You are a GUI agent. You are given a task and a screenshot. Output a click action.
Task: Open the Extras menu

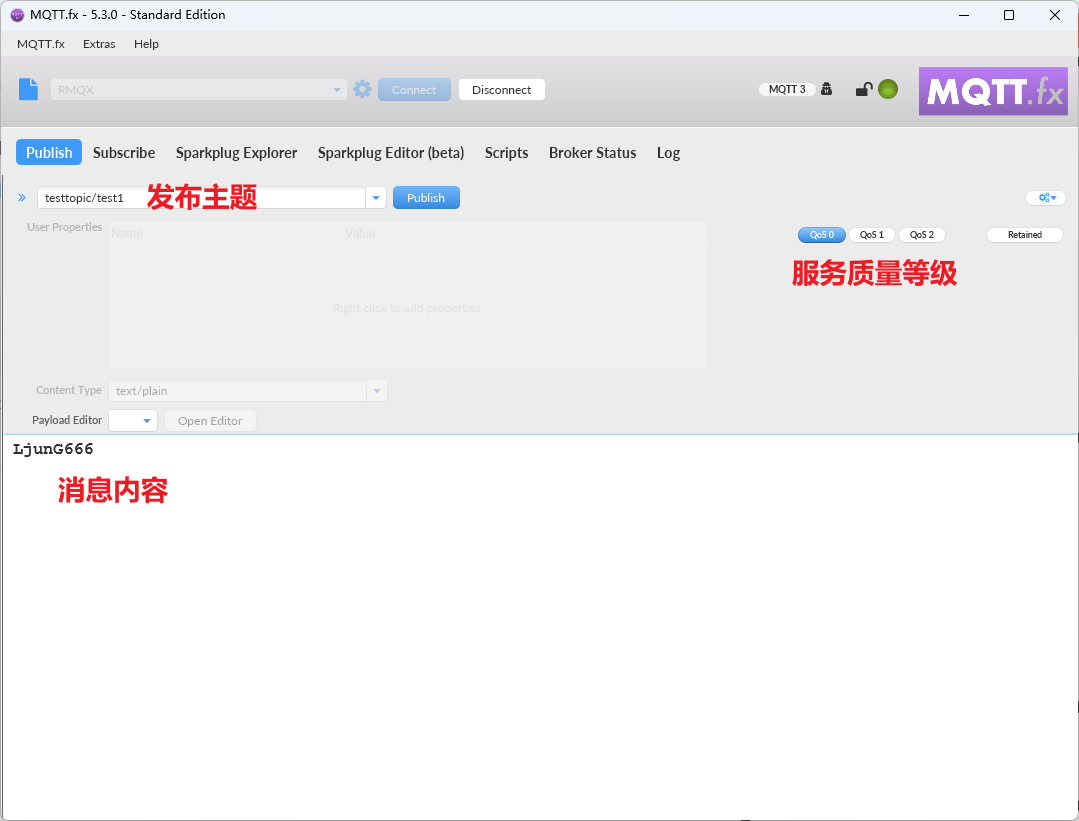99,44
